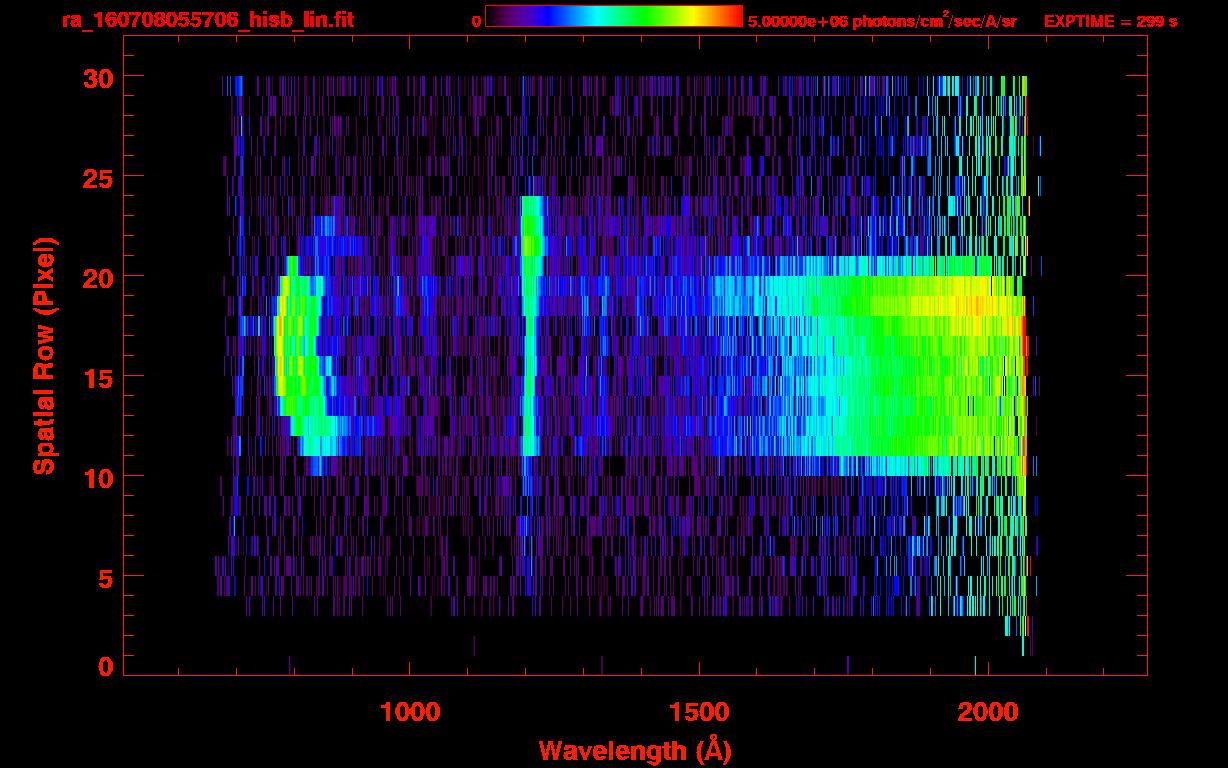Click the 2000 wavelength tick label
1228x768 pixels.
988,712
